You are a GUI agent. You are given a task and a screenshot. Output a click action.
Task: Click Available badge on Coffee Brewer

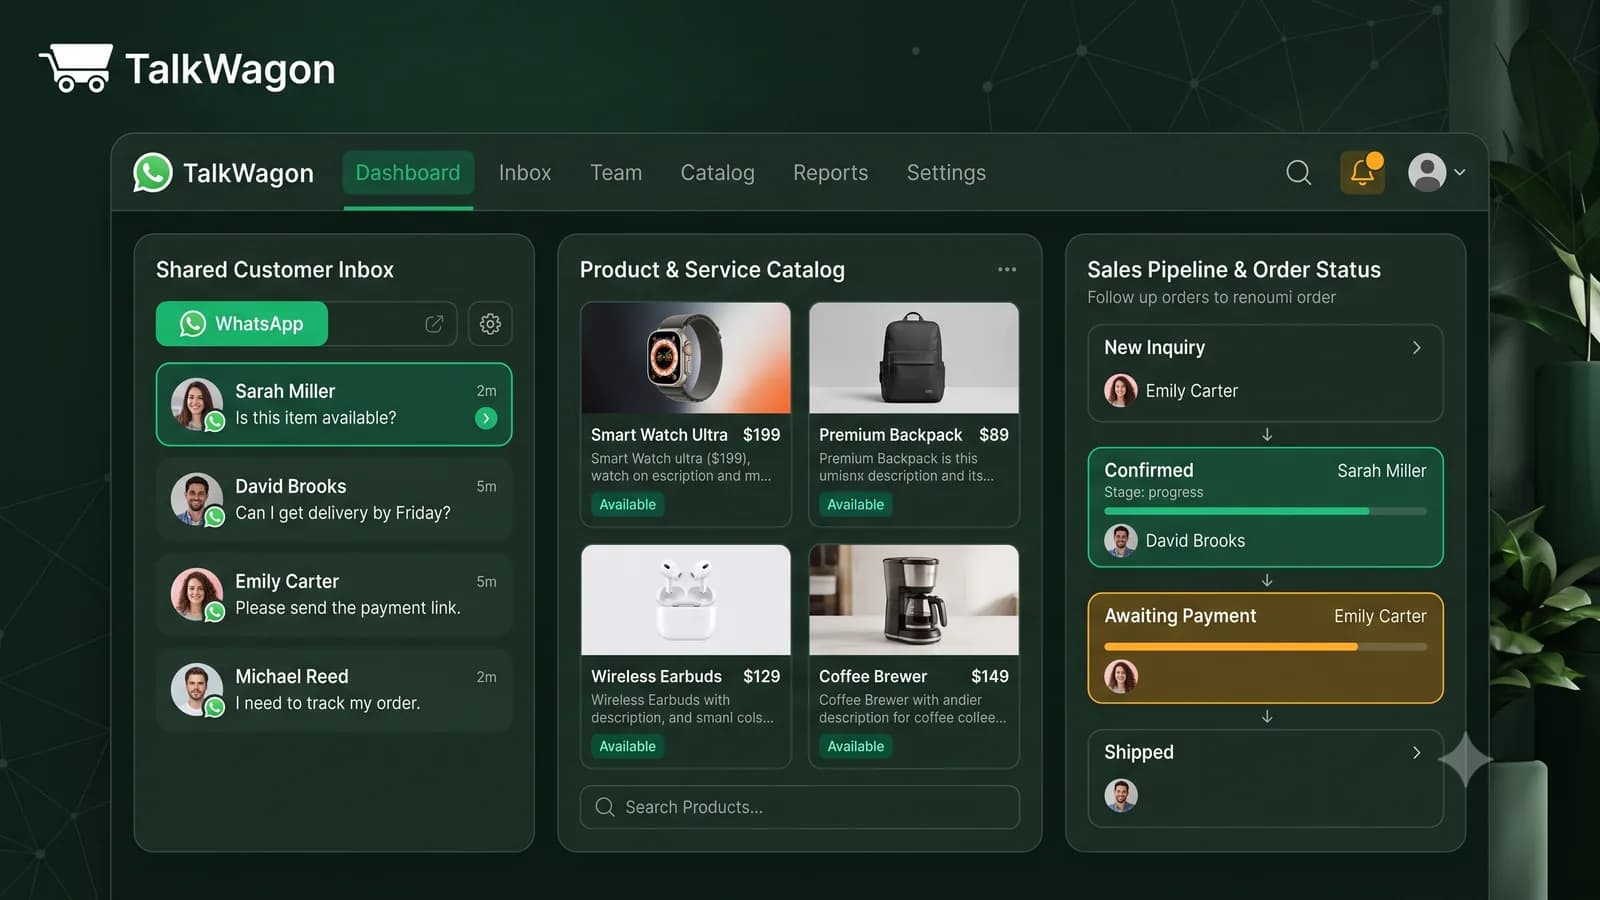coord(856,747)
